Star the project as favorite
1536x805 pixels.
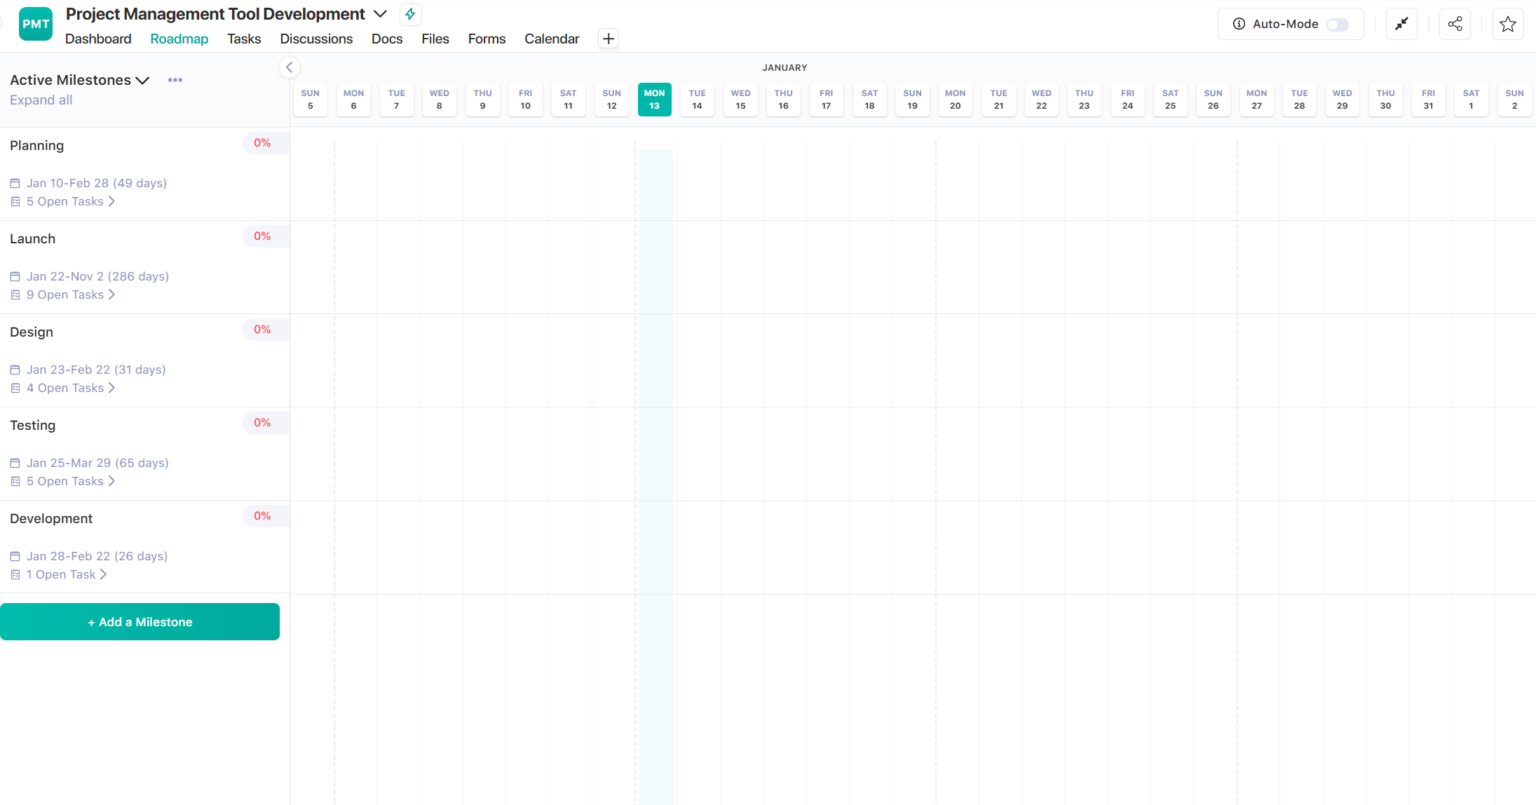(x=1508, y=24)
